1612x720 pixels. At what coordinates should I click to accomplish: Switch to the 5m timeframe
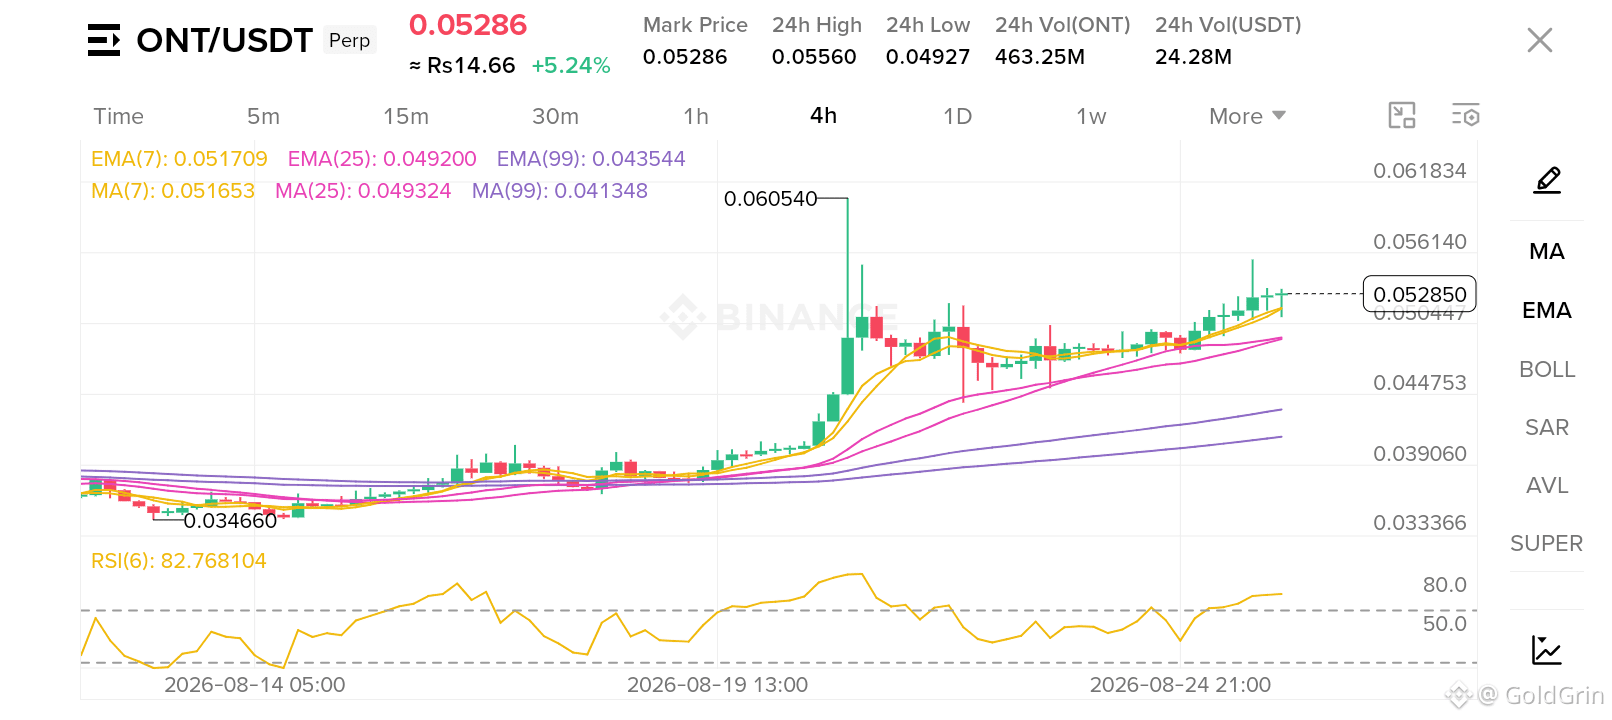coord(264,116)
